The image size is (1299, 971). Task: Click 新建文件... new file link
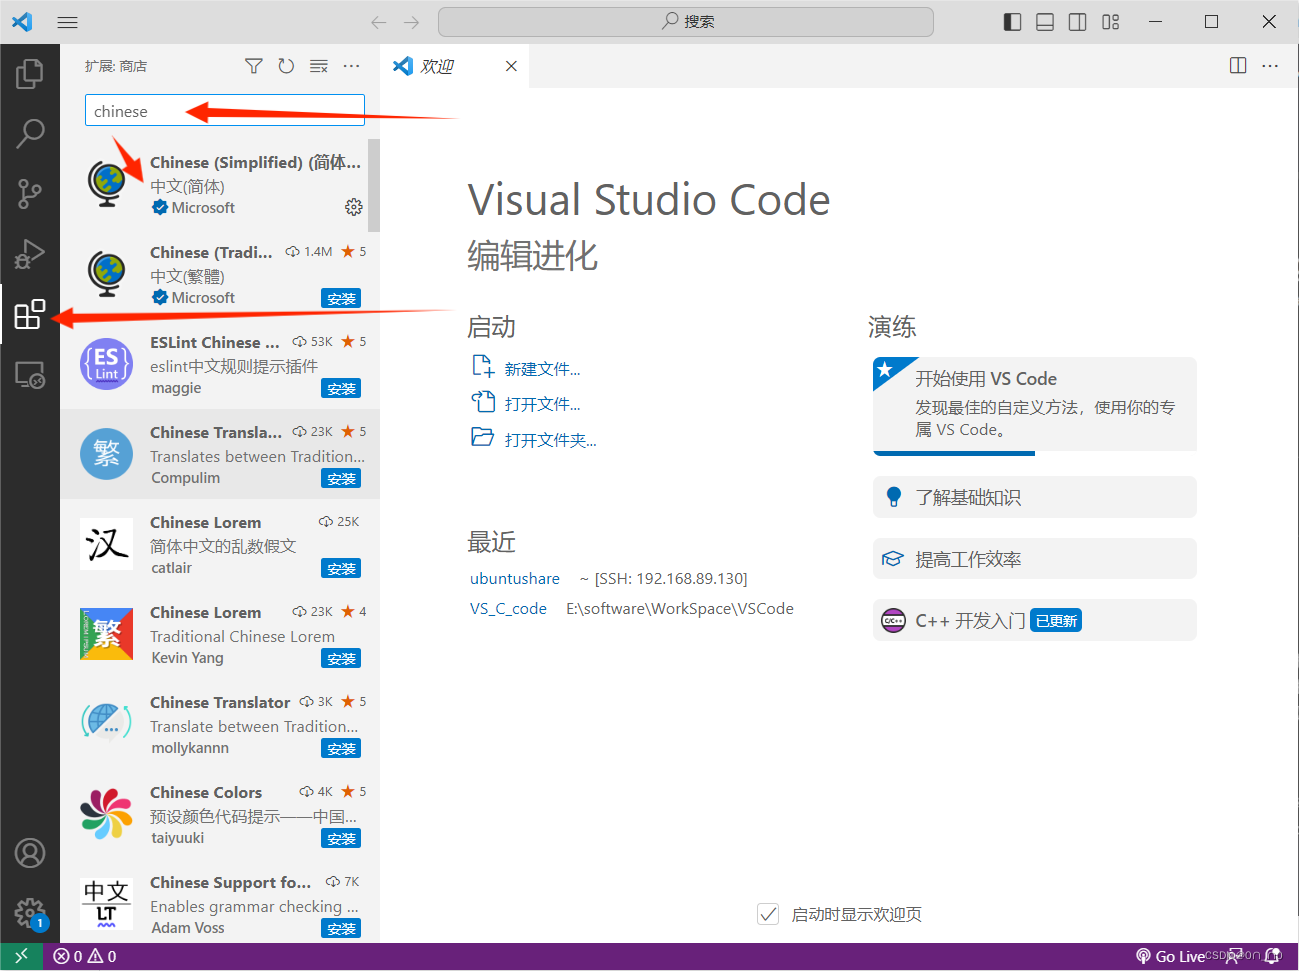[542, 369]
